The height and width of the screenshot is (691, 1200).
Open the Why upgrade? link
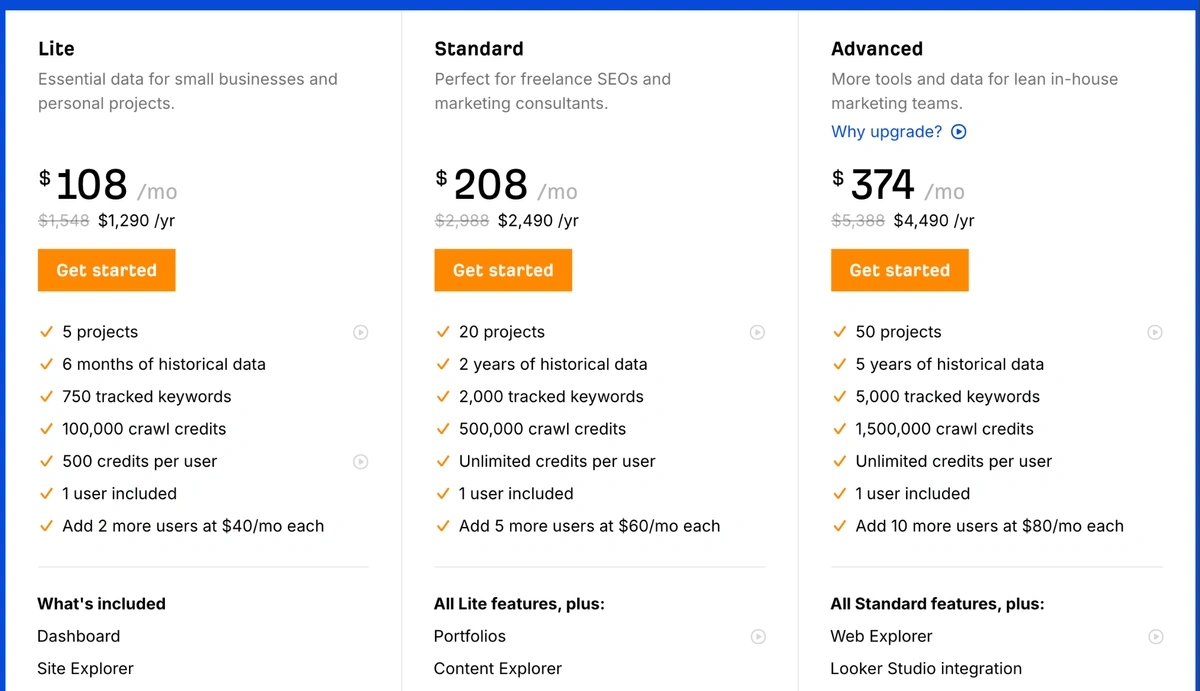coord(887,132)
